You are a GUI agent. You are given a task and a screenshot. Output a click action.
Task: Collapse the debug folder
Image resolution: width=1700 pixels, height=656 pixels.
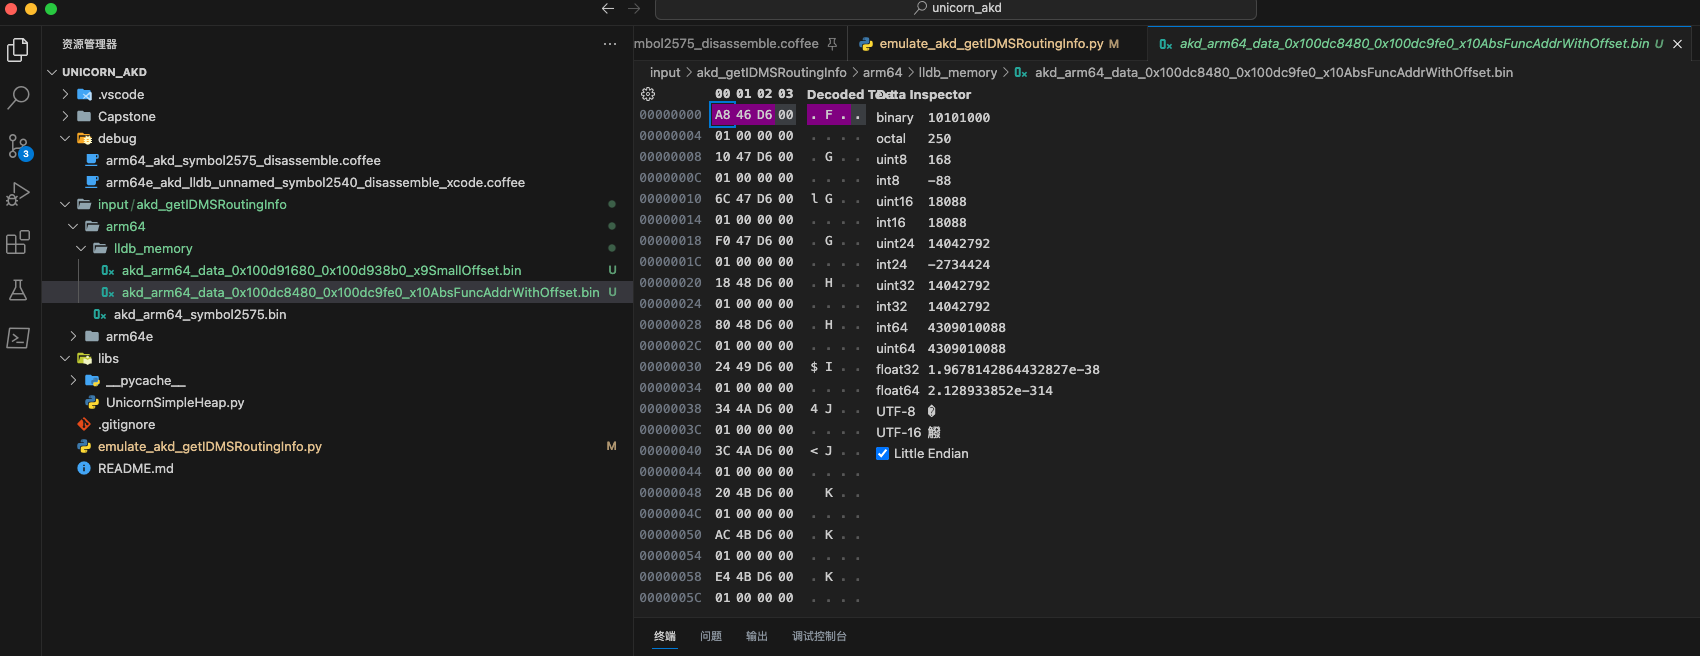[66, 138]
